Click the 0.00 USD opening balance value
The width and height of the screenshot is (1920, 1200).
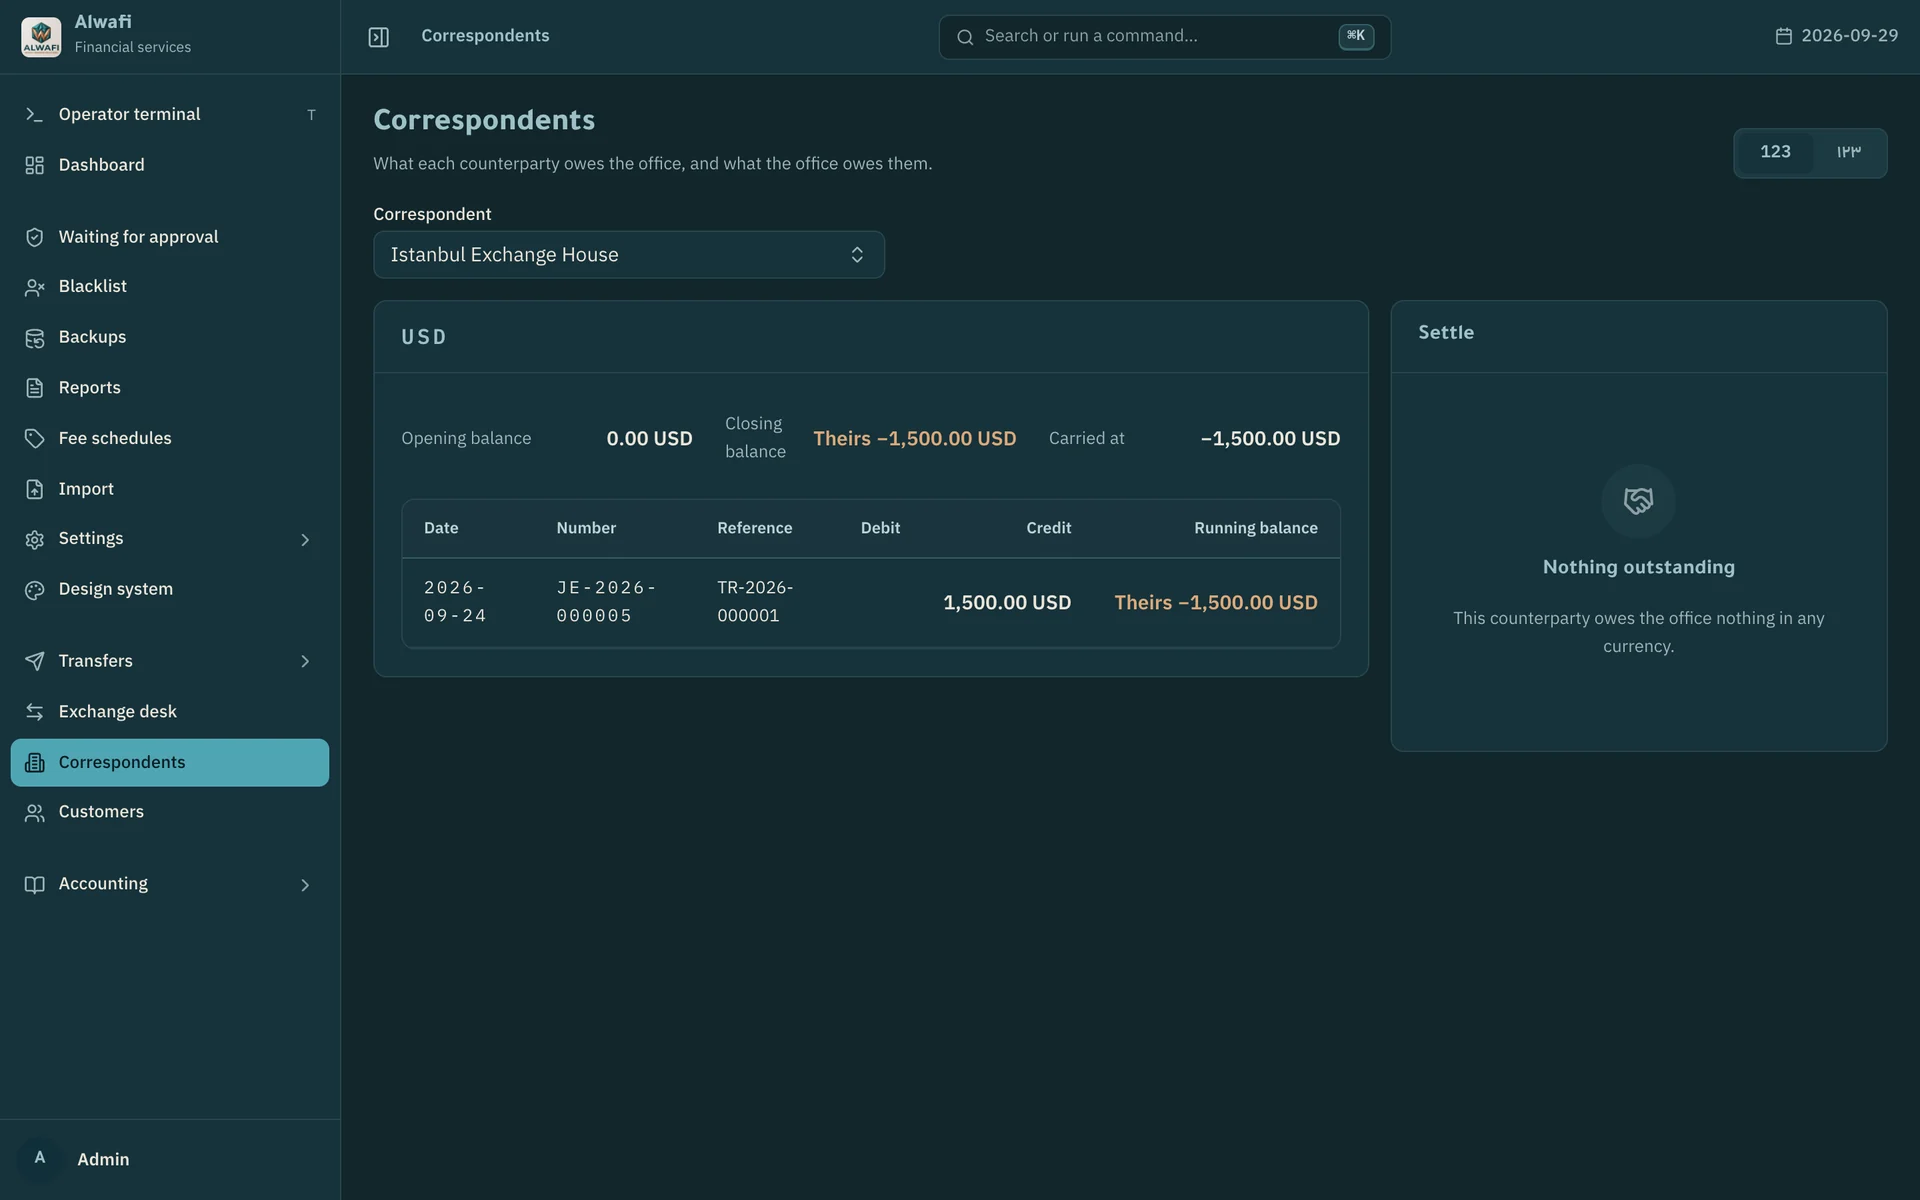tap(649, 439)
